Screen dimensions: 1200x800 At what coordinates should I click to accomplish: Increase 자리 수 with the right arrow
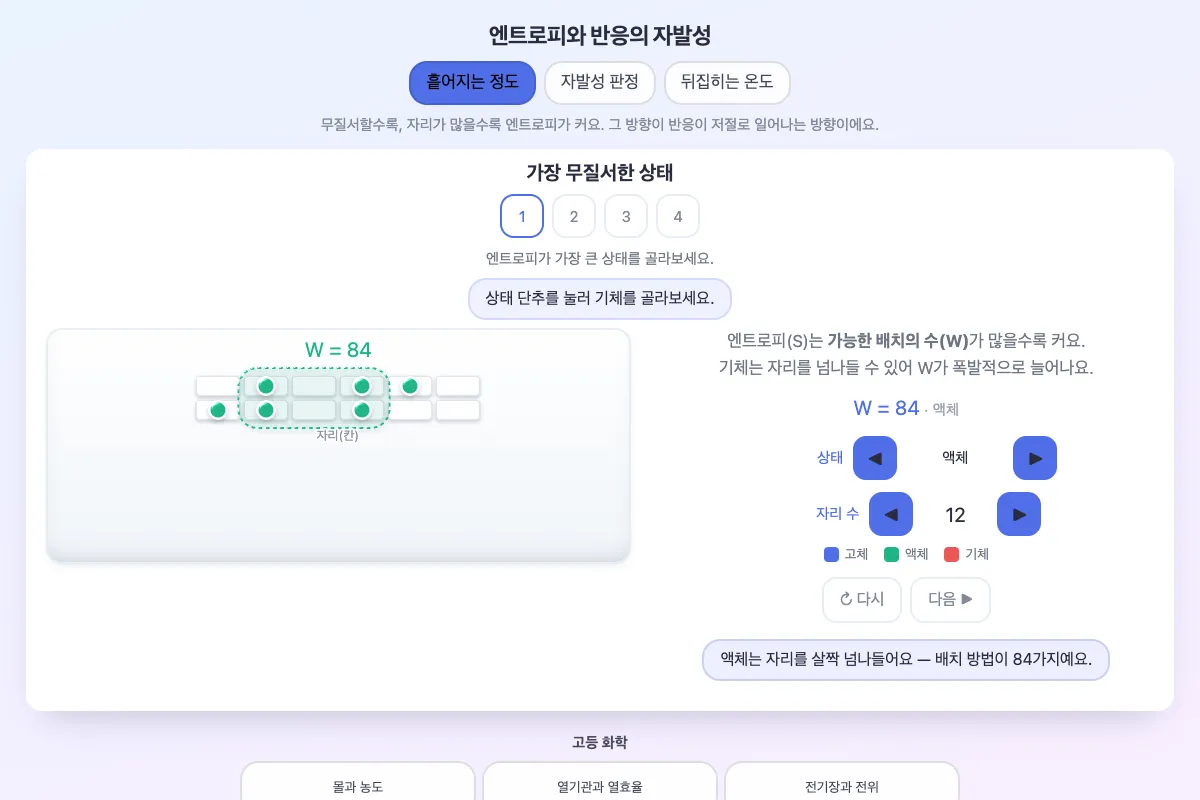(1019, 514)
